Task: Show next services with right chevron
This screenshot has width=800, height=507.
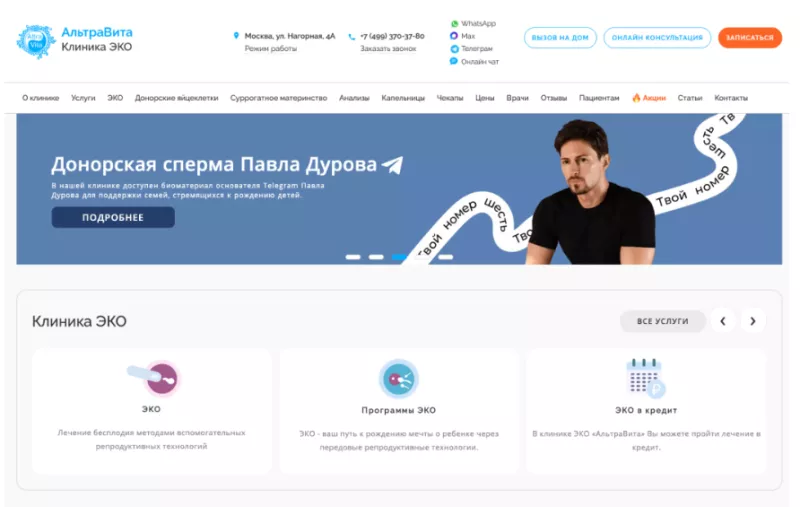Action: pyautogui.click(x=753, y=321)
